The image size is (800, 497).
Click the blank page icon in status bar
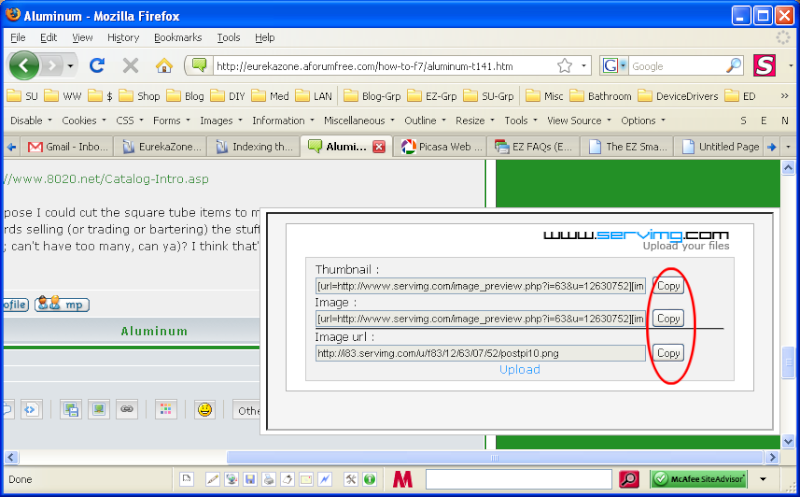[x=187, y=479]
